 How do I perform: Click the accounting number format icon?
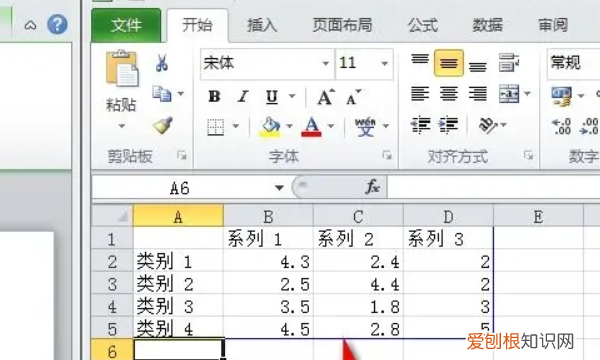click(x=561, y=96)
